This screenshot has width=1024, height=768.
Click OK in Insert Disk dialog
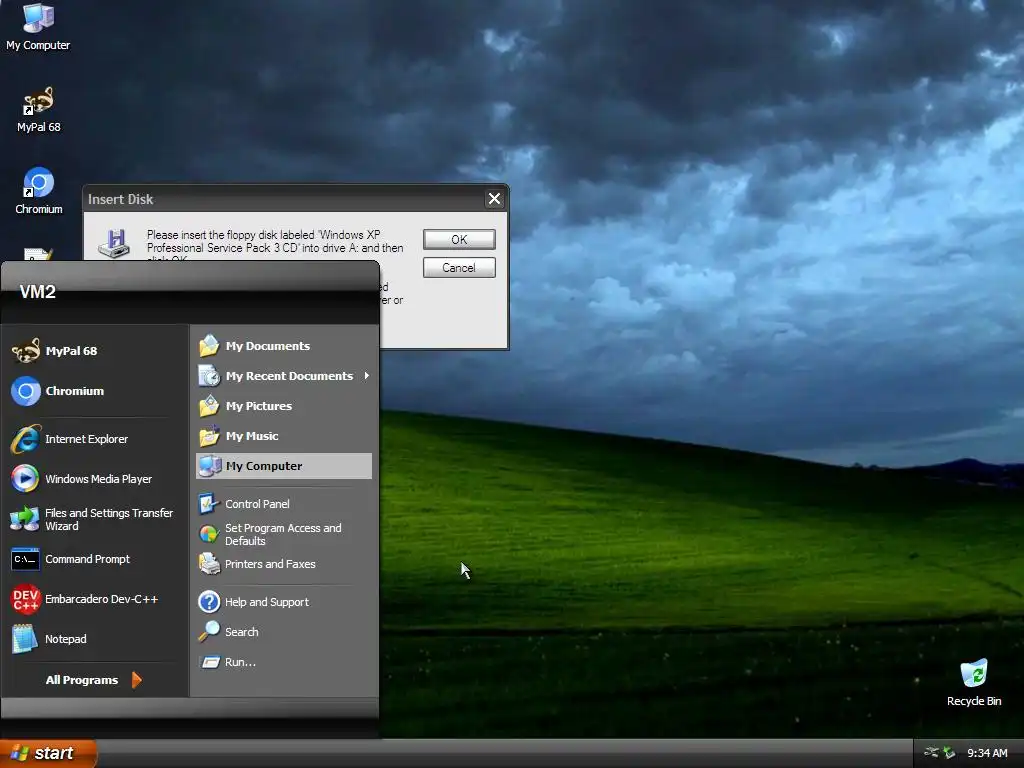tap(459, 240)
